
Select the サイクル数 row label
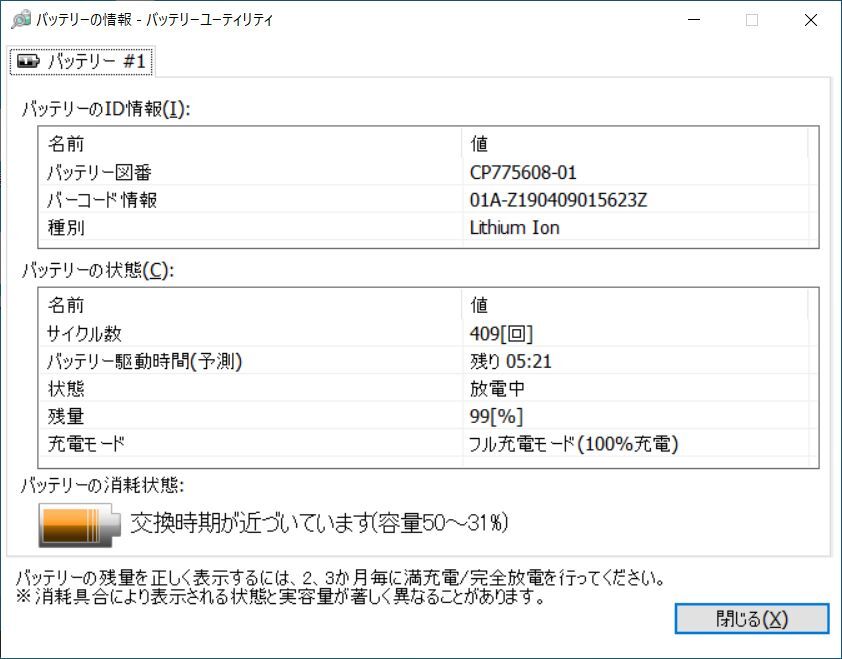(84, 334)
